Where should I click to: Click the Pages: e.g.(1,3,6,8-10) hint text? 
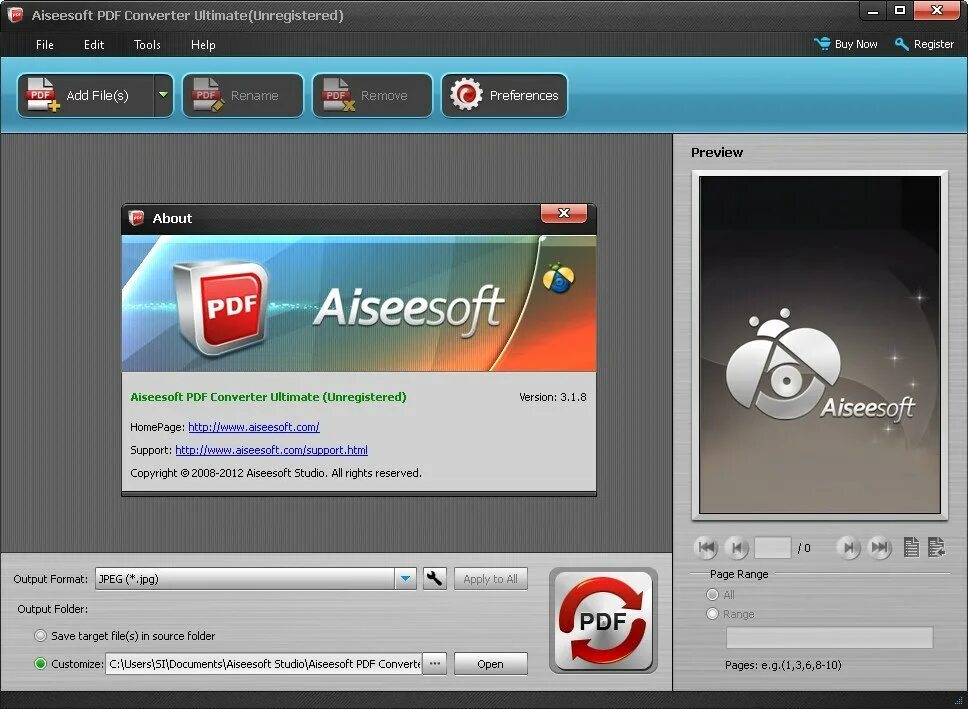[x=783, y=665]
